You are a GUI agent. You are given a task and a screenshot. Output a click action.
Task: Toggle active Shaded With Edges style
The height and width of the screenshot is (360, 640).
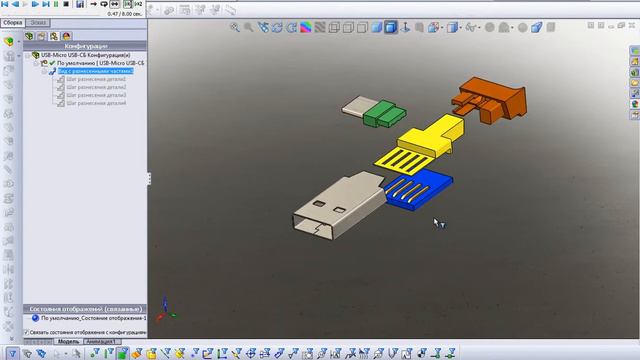tap(391, 27)
